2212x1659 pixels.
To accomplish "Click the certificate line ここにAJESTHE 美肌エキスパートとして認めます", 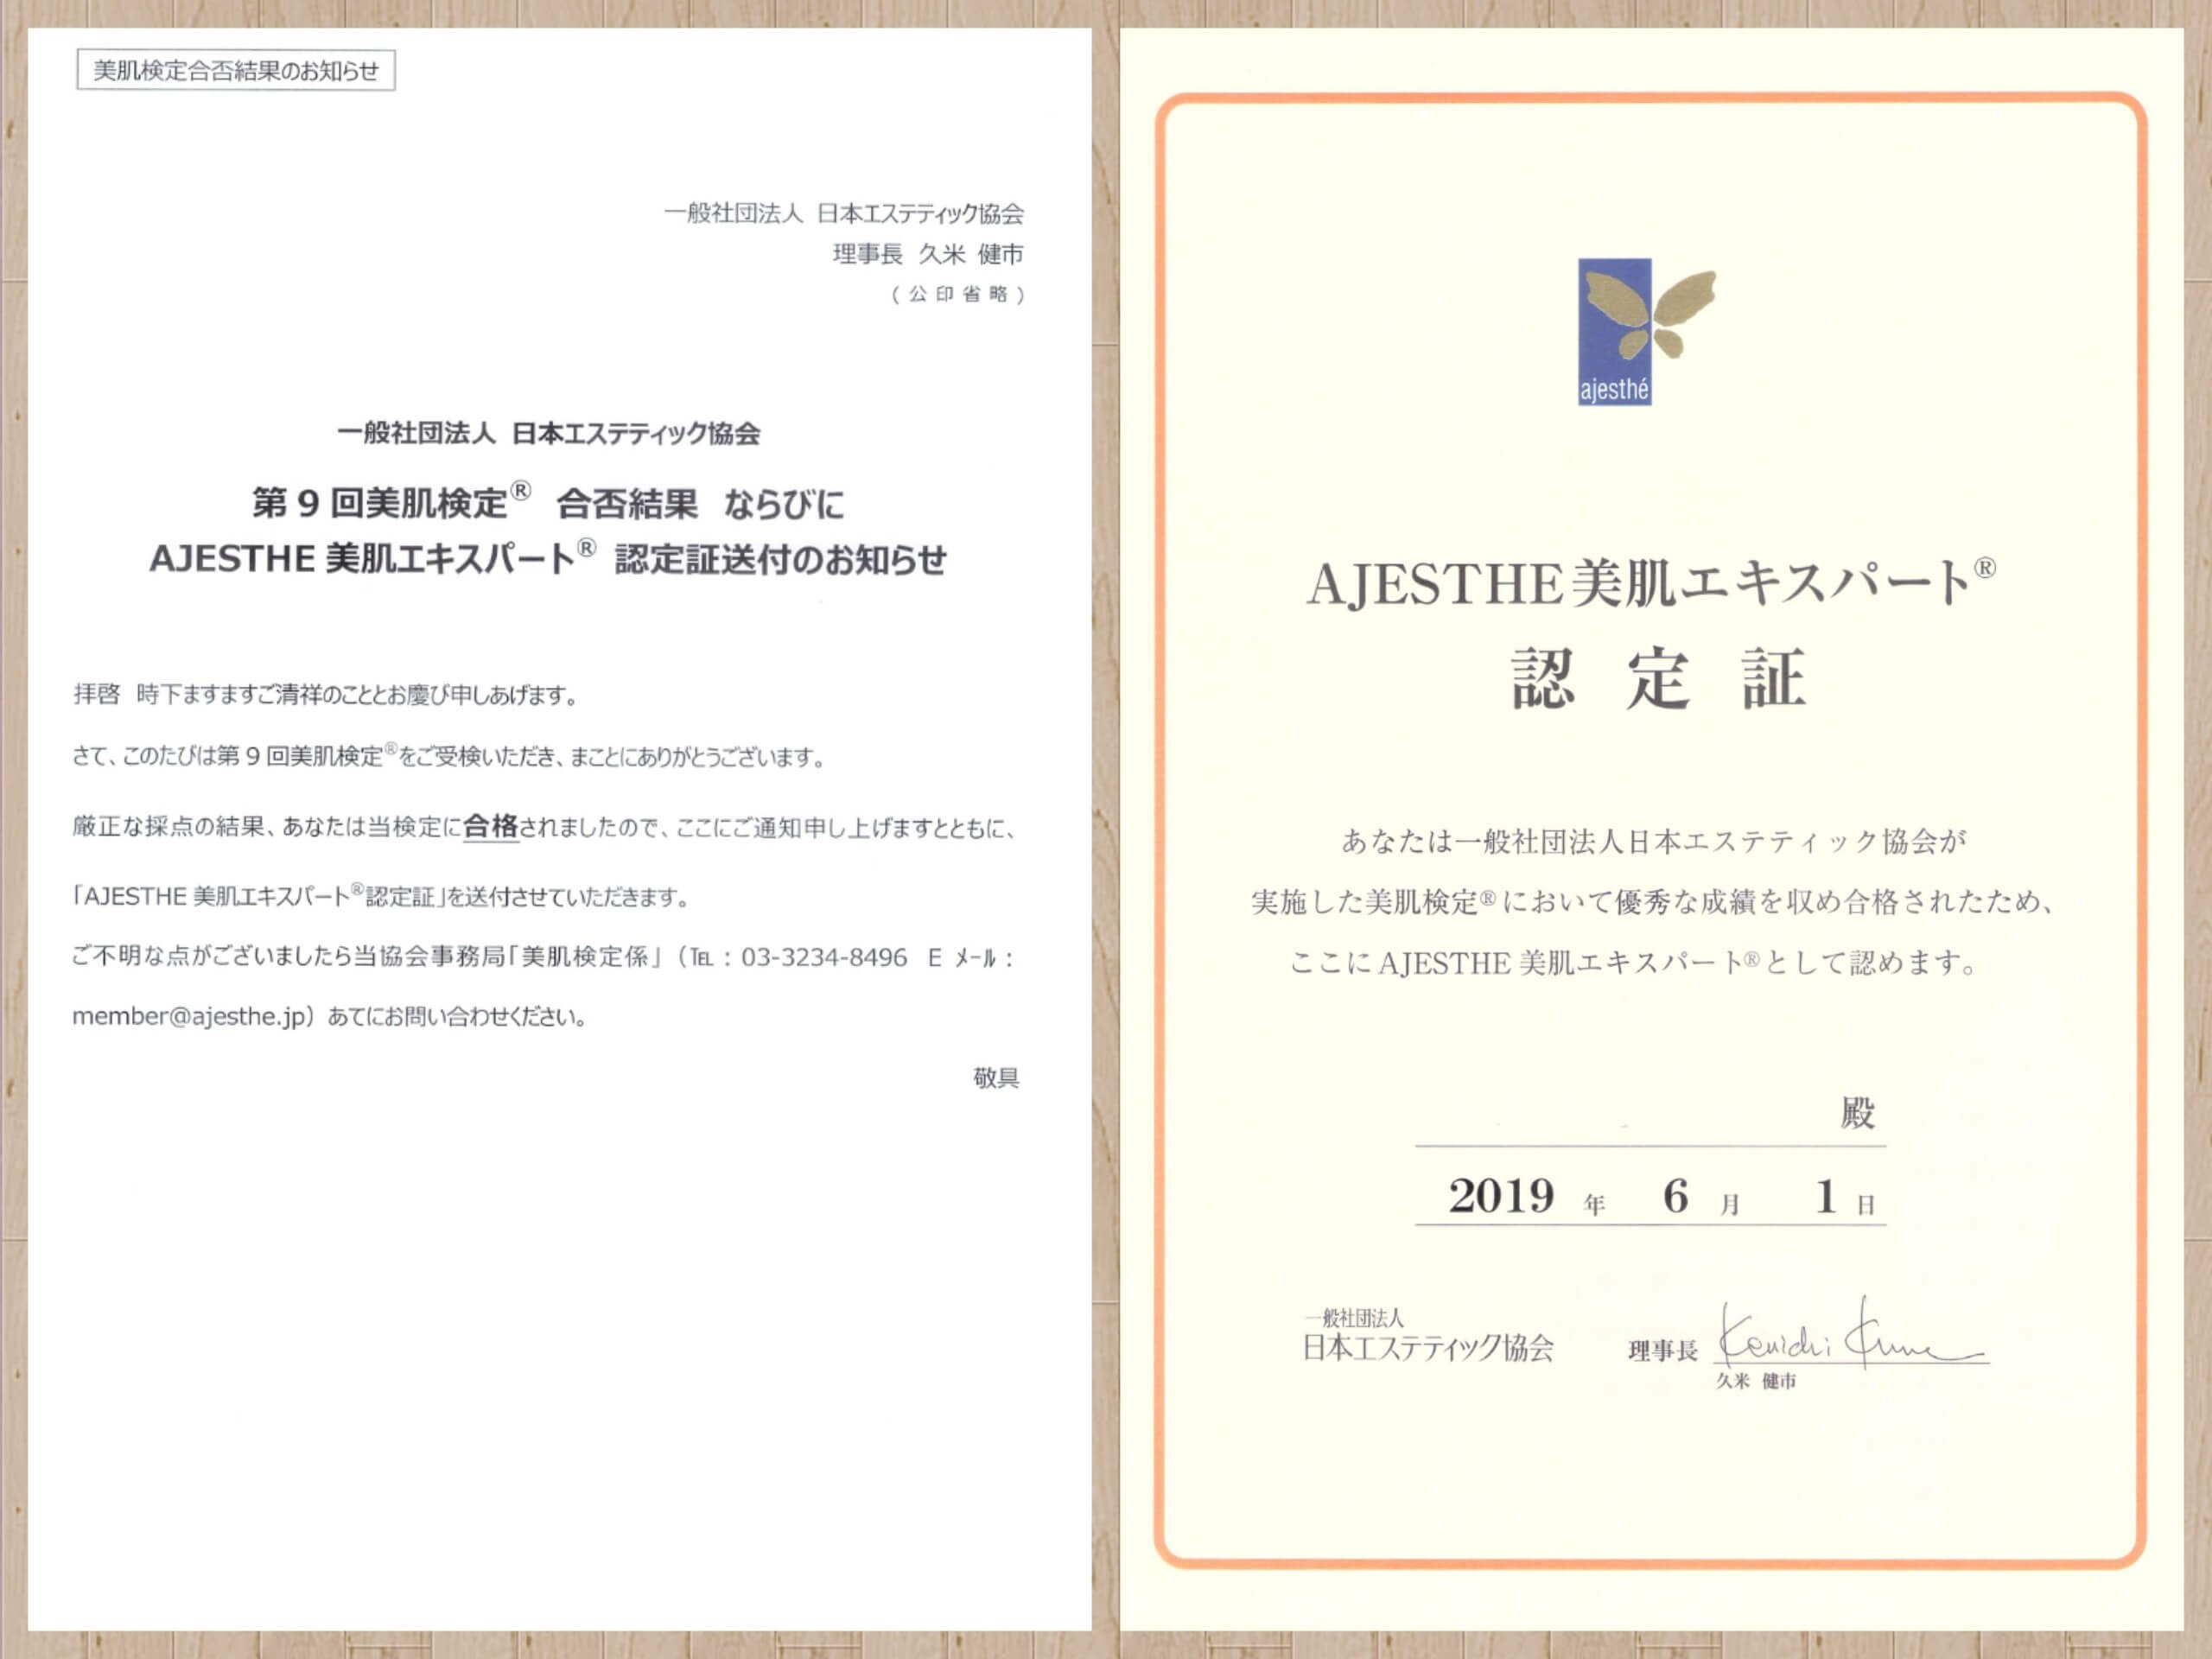I will [x=1634, y=963].
